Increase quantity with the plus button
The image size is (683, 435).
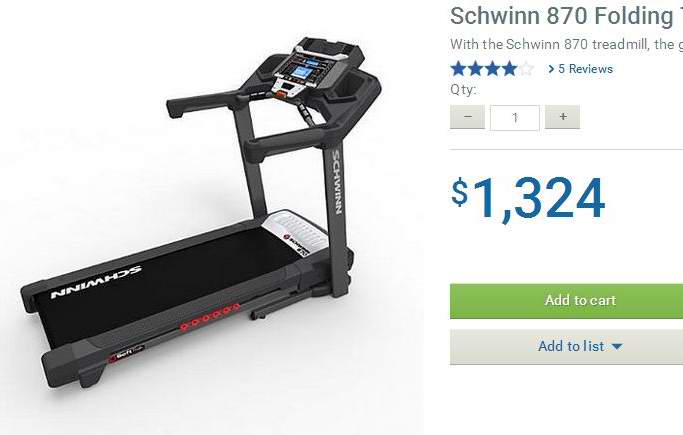562,117
